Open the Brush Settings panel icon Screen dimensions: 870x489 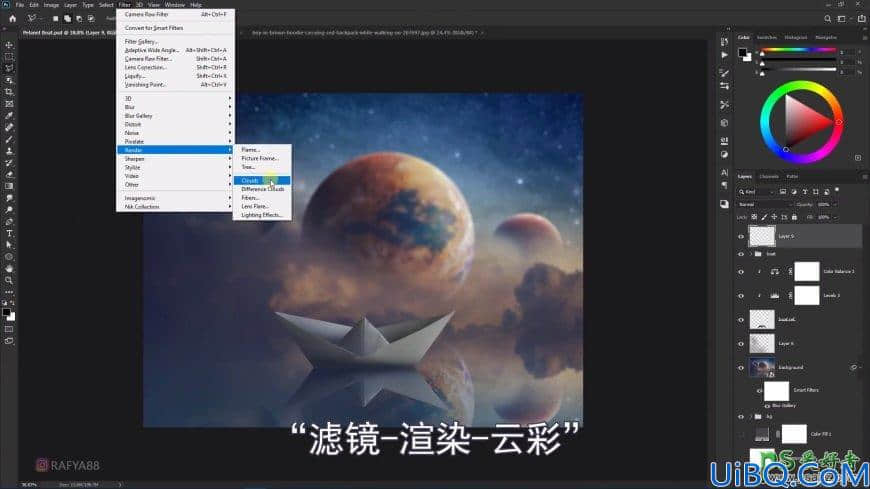(724, 73)
